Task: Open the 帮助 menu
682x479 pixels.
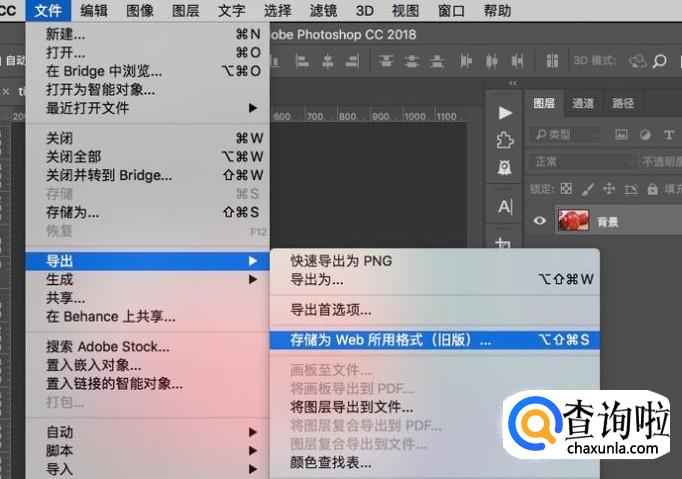Action: coord(498,10)
